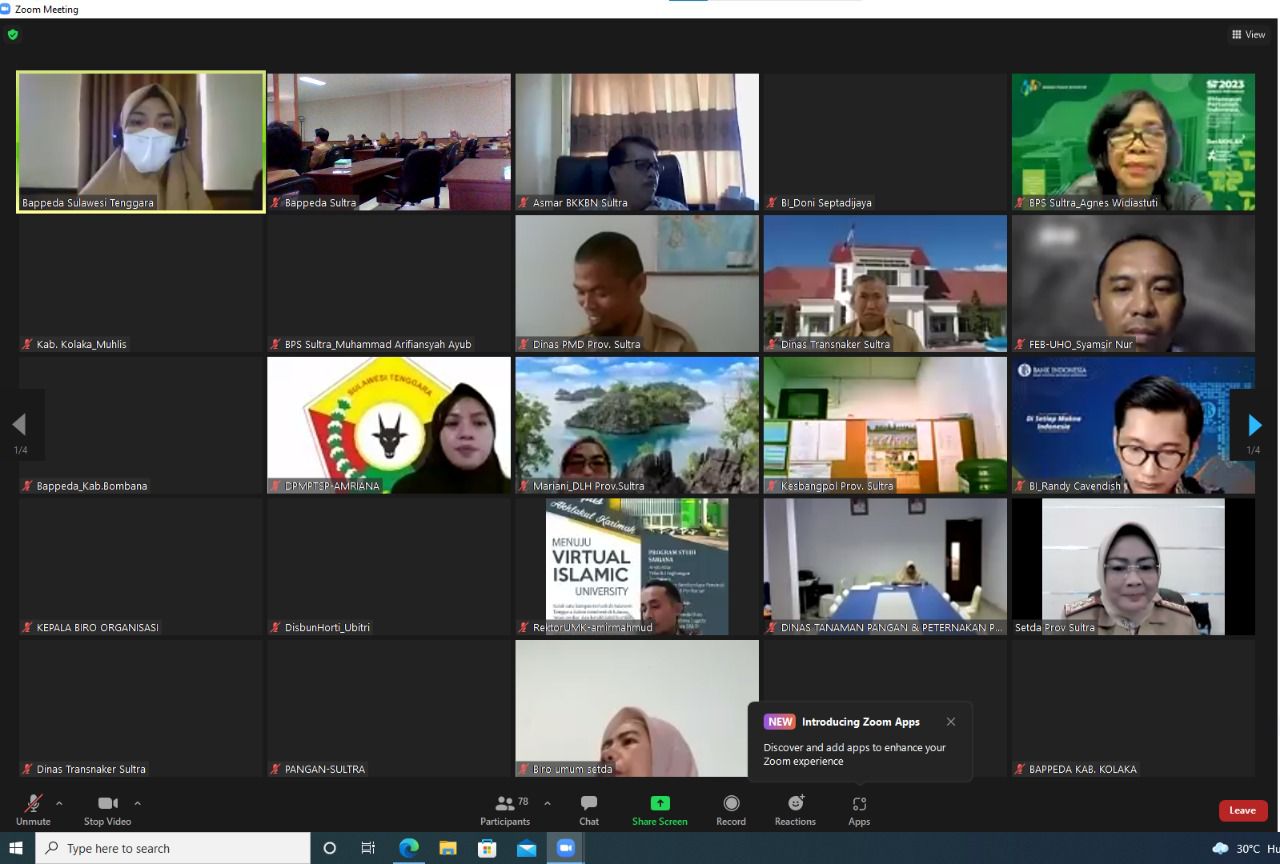Go to previous gallery page arrow

pos(19,426)
